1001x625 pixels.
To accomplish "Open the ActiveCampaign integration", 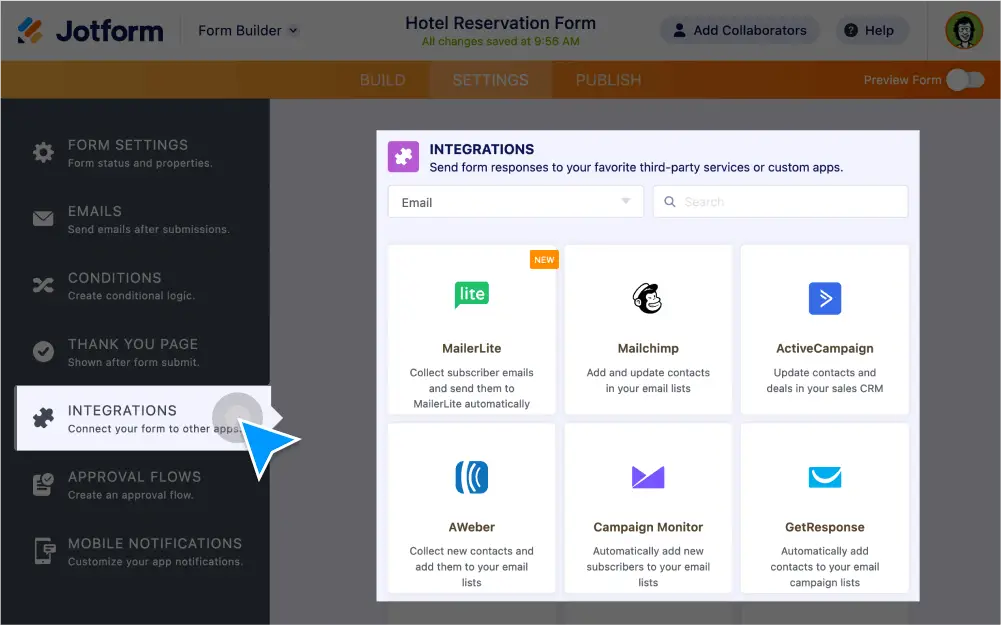I will (x=823, y=297).
